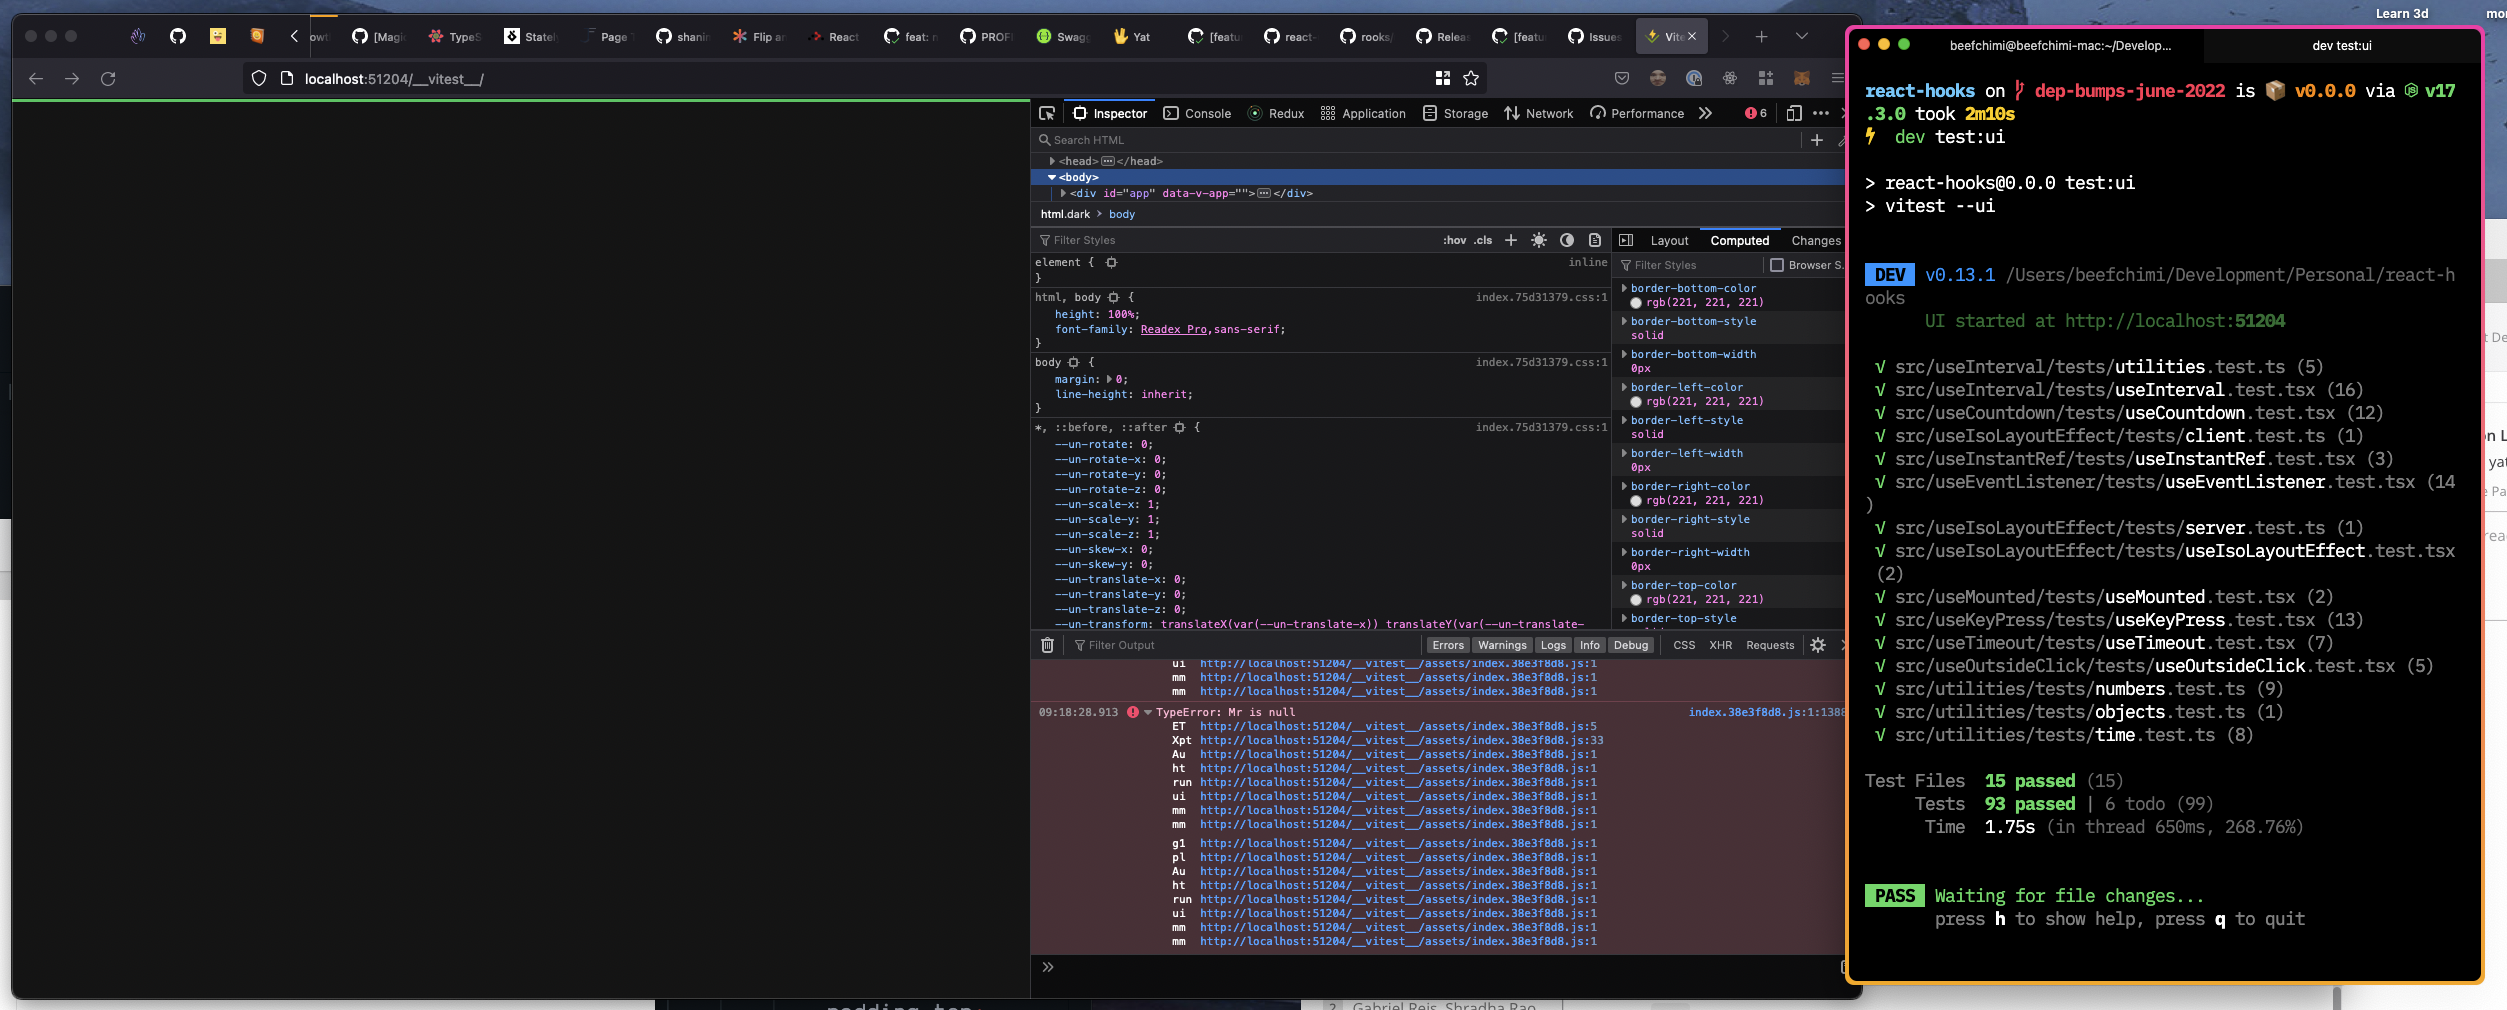Enable light color scheme simulation (sun icon)
Viewport: 2507px width, 1010px height.
tap(1538, 240)
